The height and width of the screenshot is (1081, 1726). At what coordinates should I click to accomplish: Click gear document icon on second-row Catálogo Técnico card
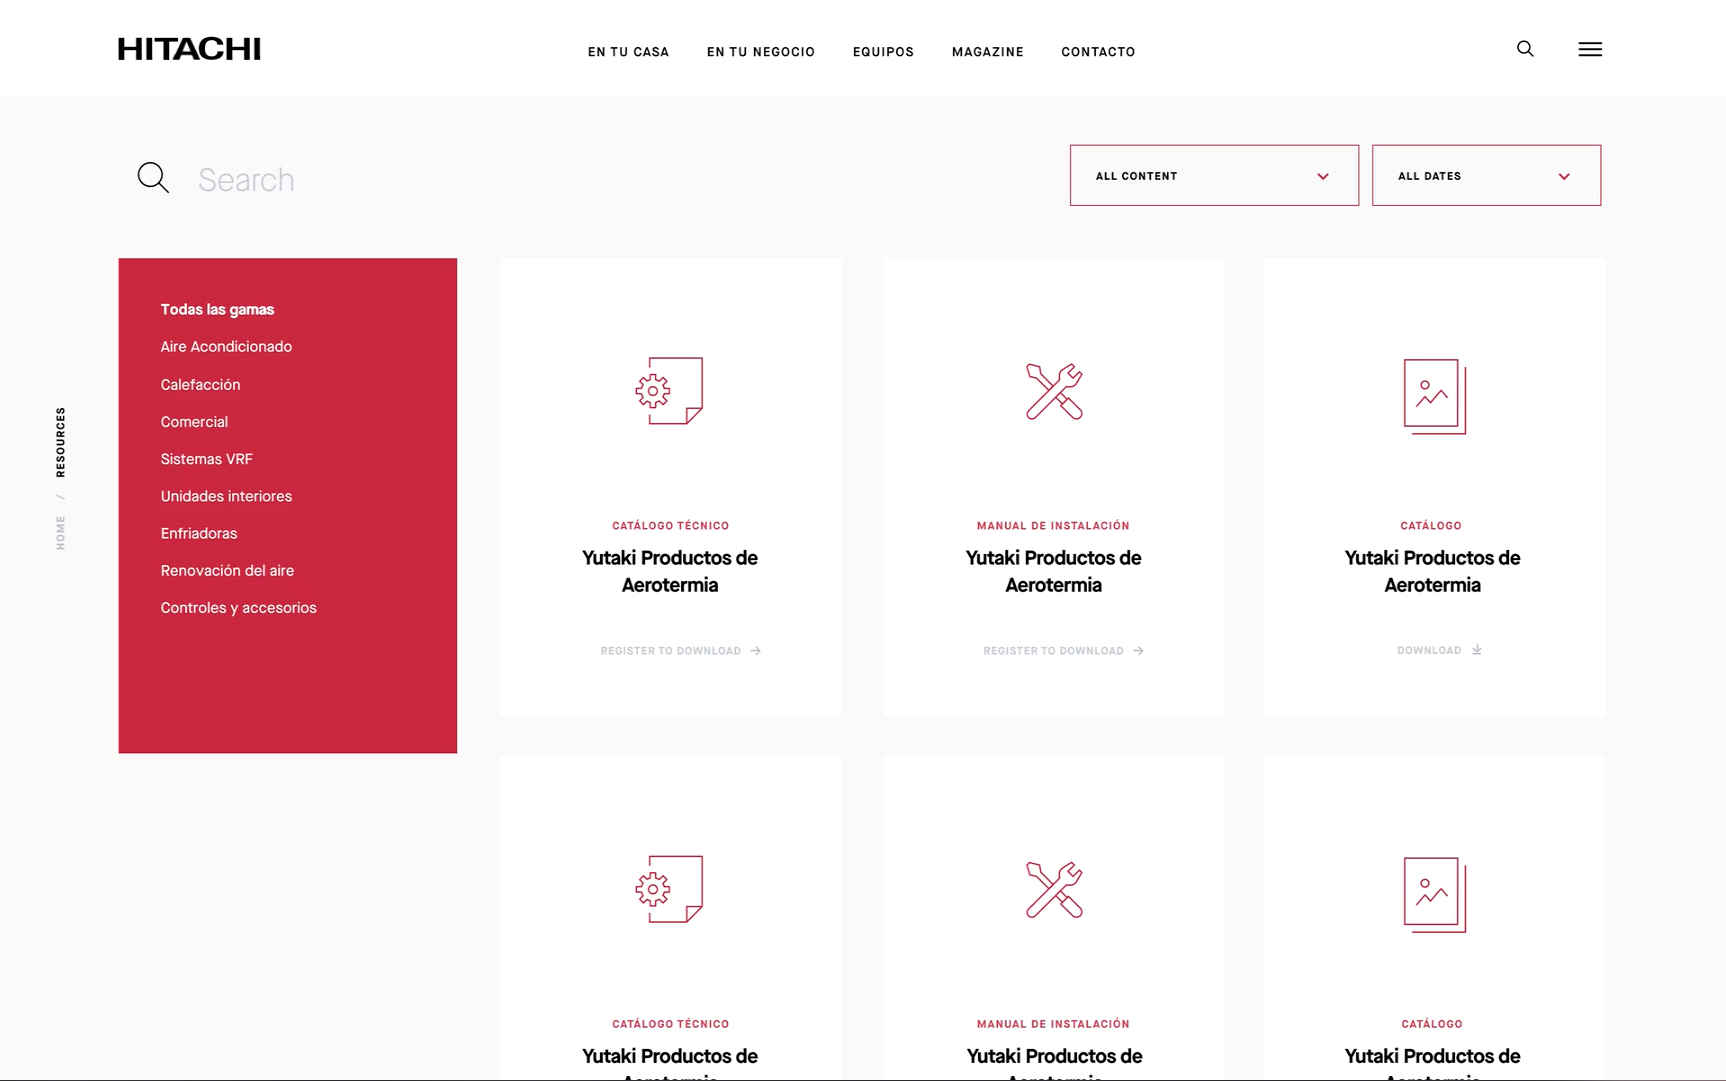[x=669, y=889]
